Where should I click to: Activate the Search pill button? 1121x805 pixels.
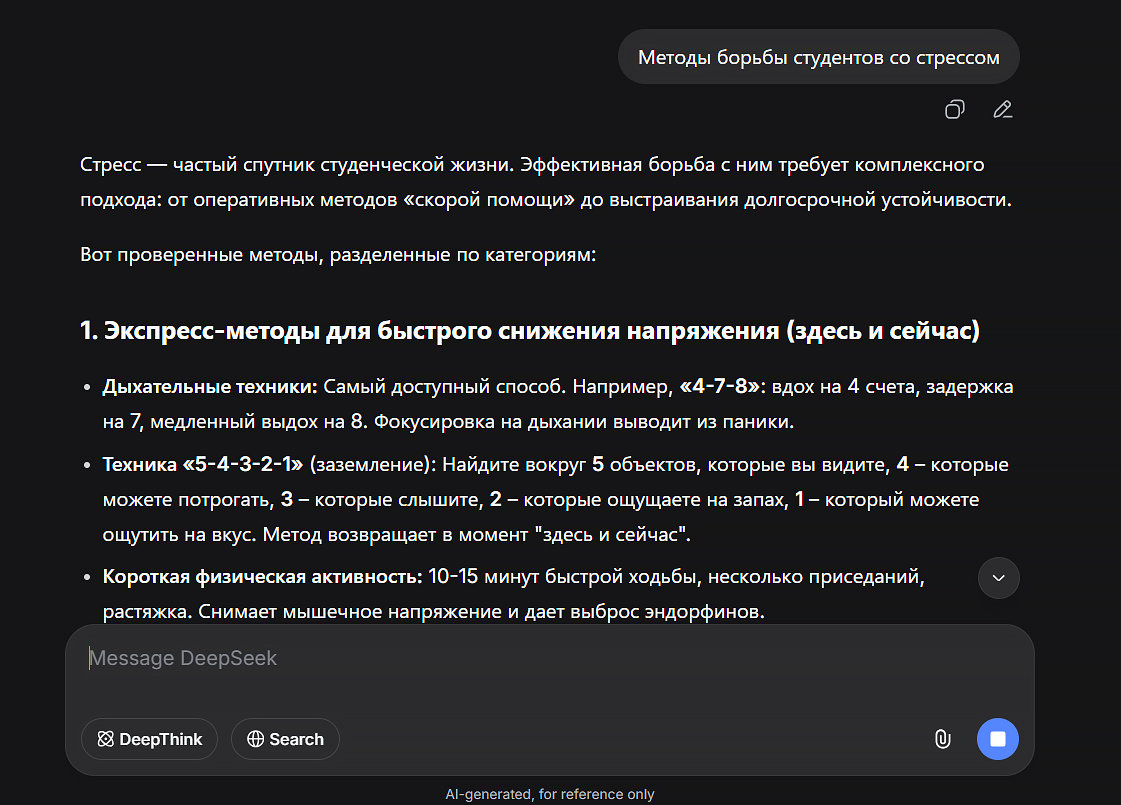285,739
